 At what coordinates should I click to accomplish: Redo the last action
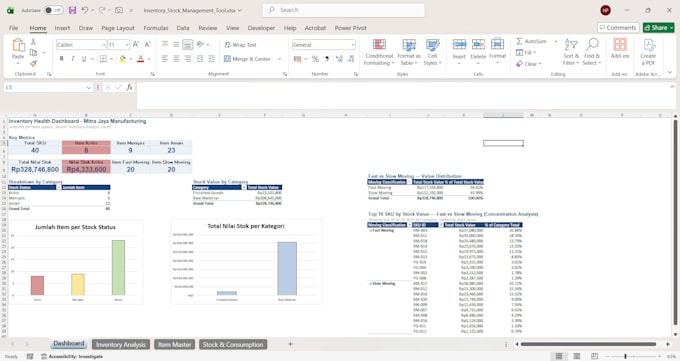[102, 10]
